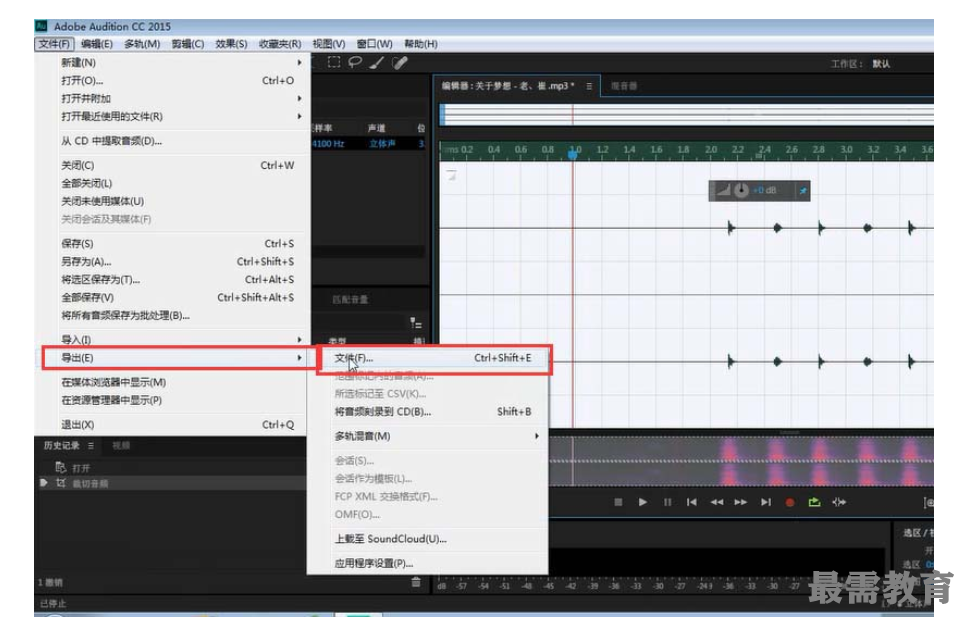This screenshot has height=627, width=960.
Task: Toggle the green Loop Playback button
Action: point(814,502)
